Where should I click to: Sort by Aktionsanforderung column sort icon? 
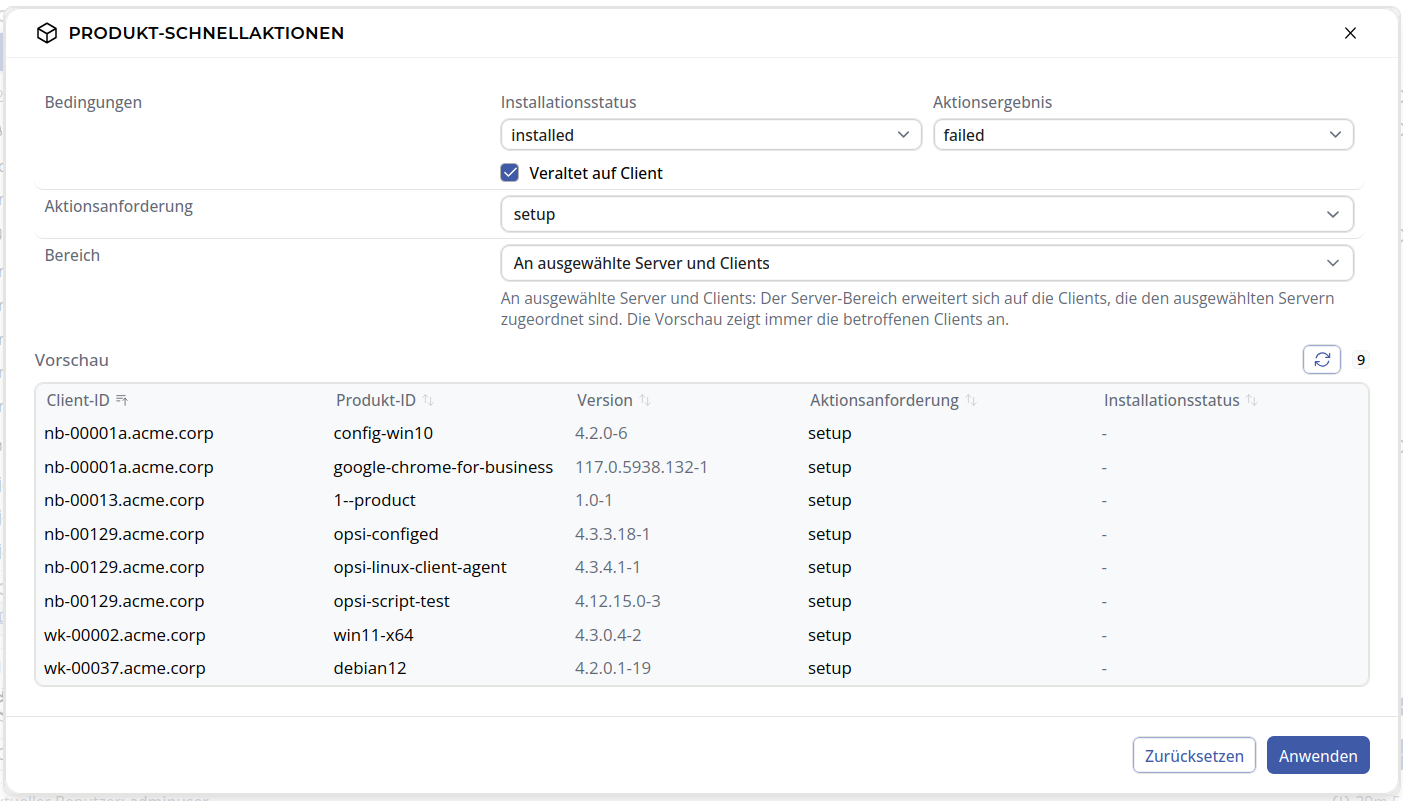click(971, 400)
